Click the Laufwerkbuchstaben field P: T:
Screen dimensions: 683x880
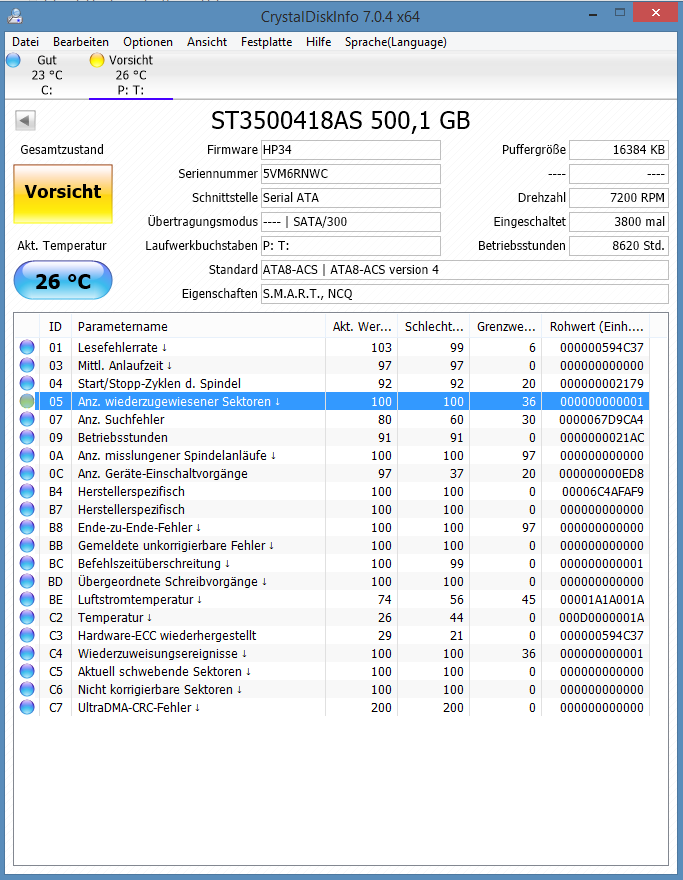click(351, 246)
